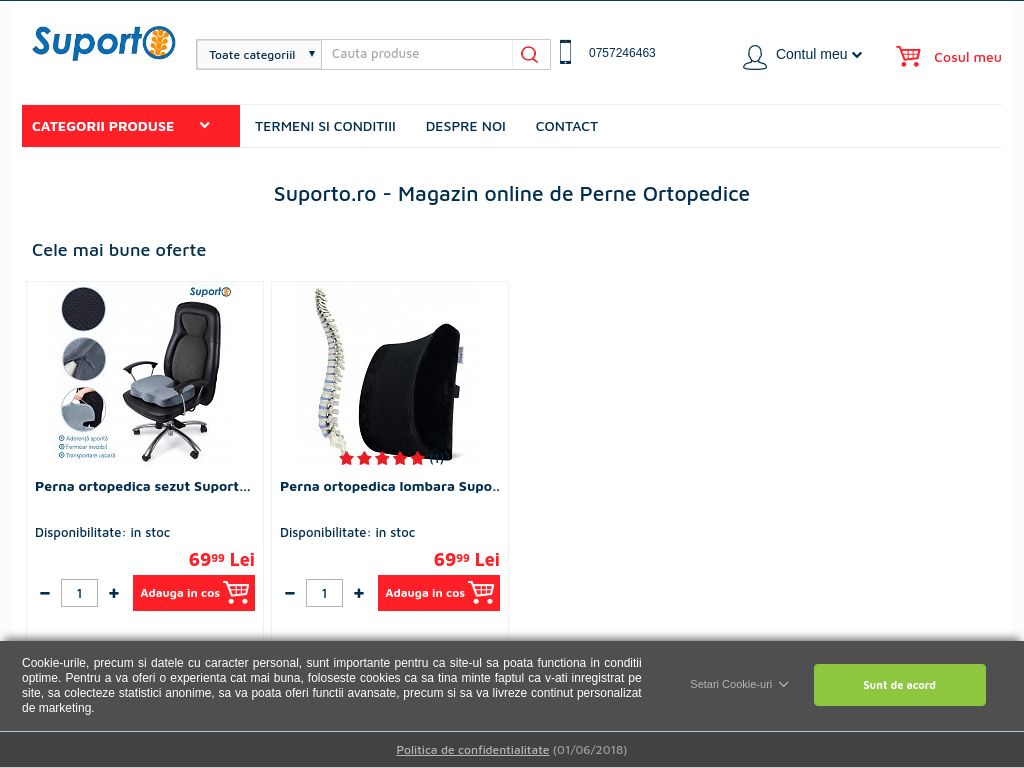Click the Suporto logo

pyautogui.click(x=104, y=42)
